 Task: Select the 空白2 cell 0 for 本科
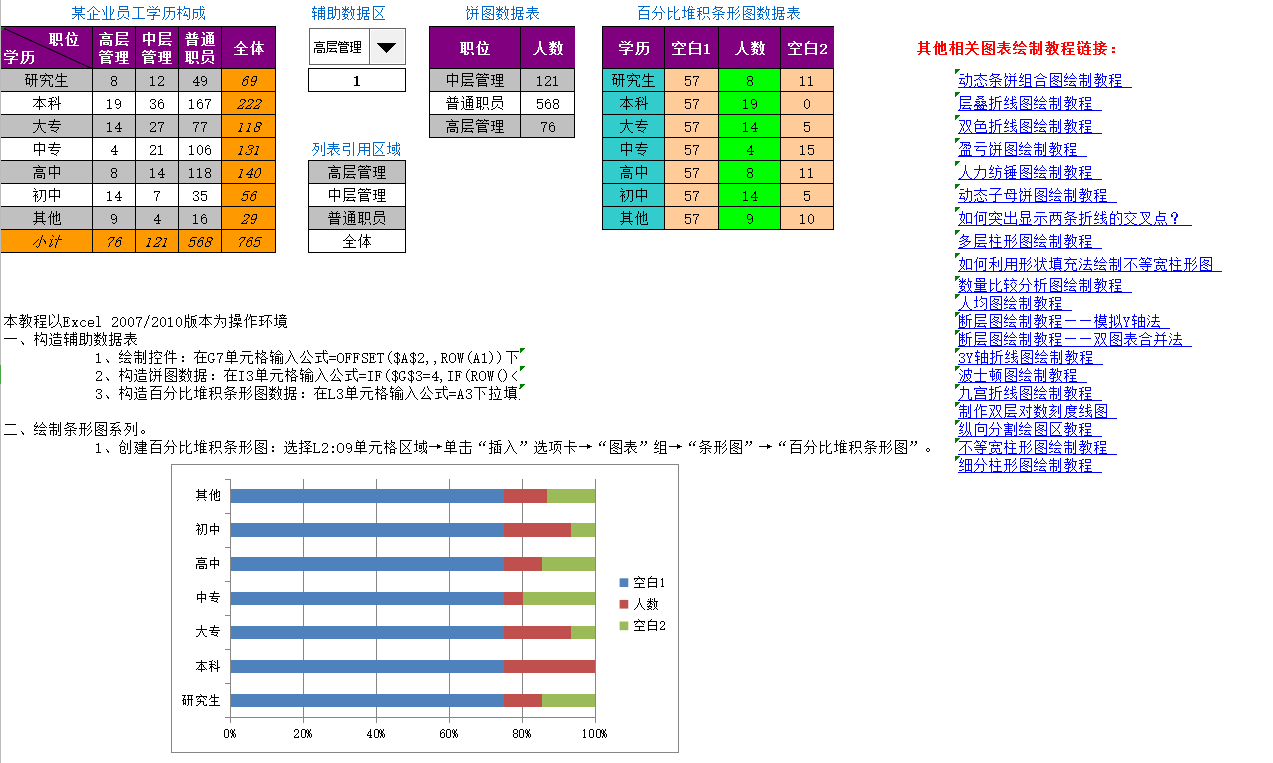click(x=807, y=103)
